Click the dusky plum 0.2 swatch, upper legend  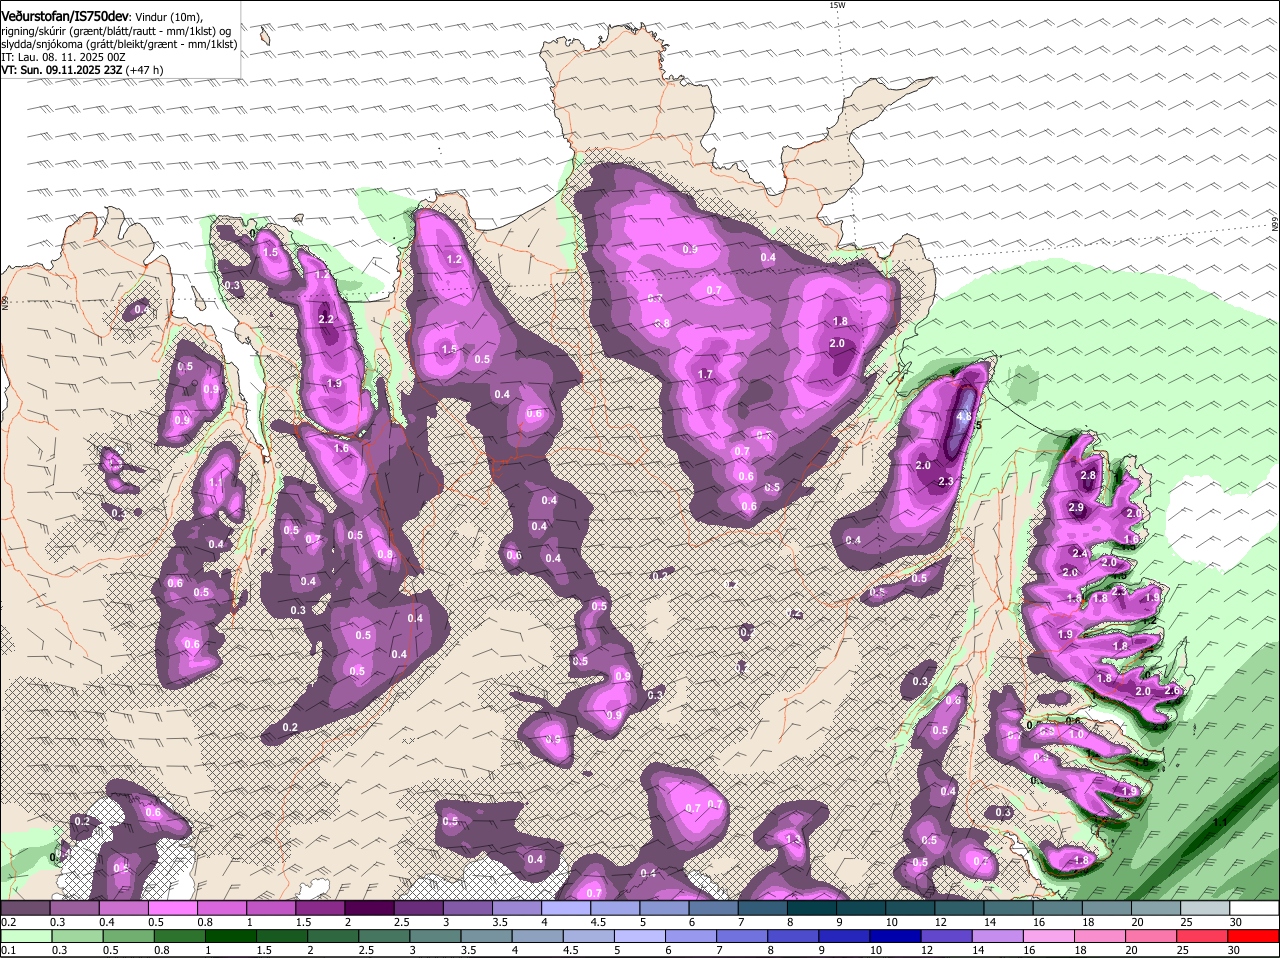point(25,908)
